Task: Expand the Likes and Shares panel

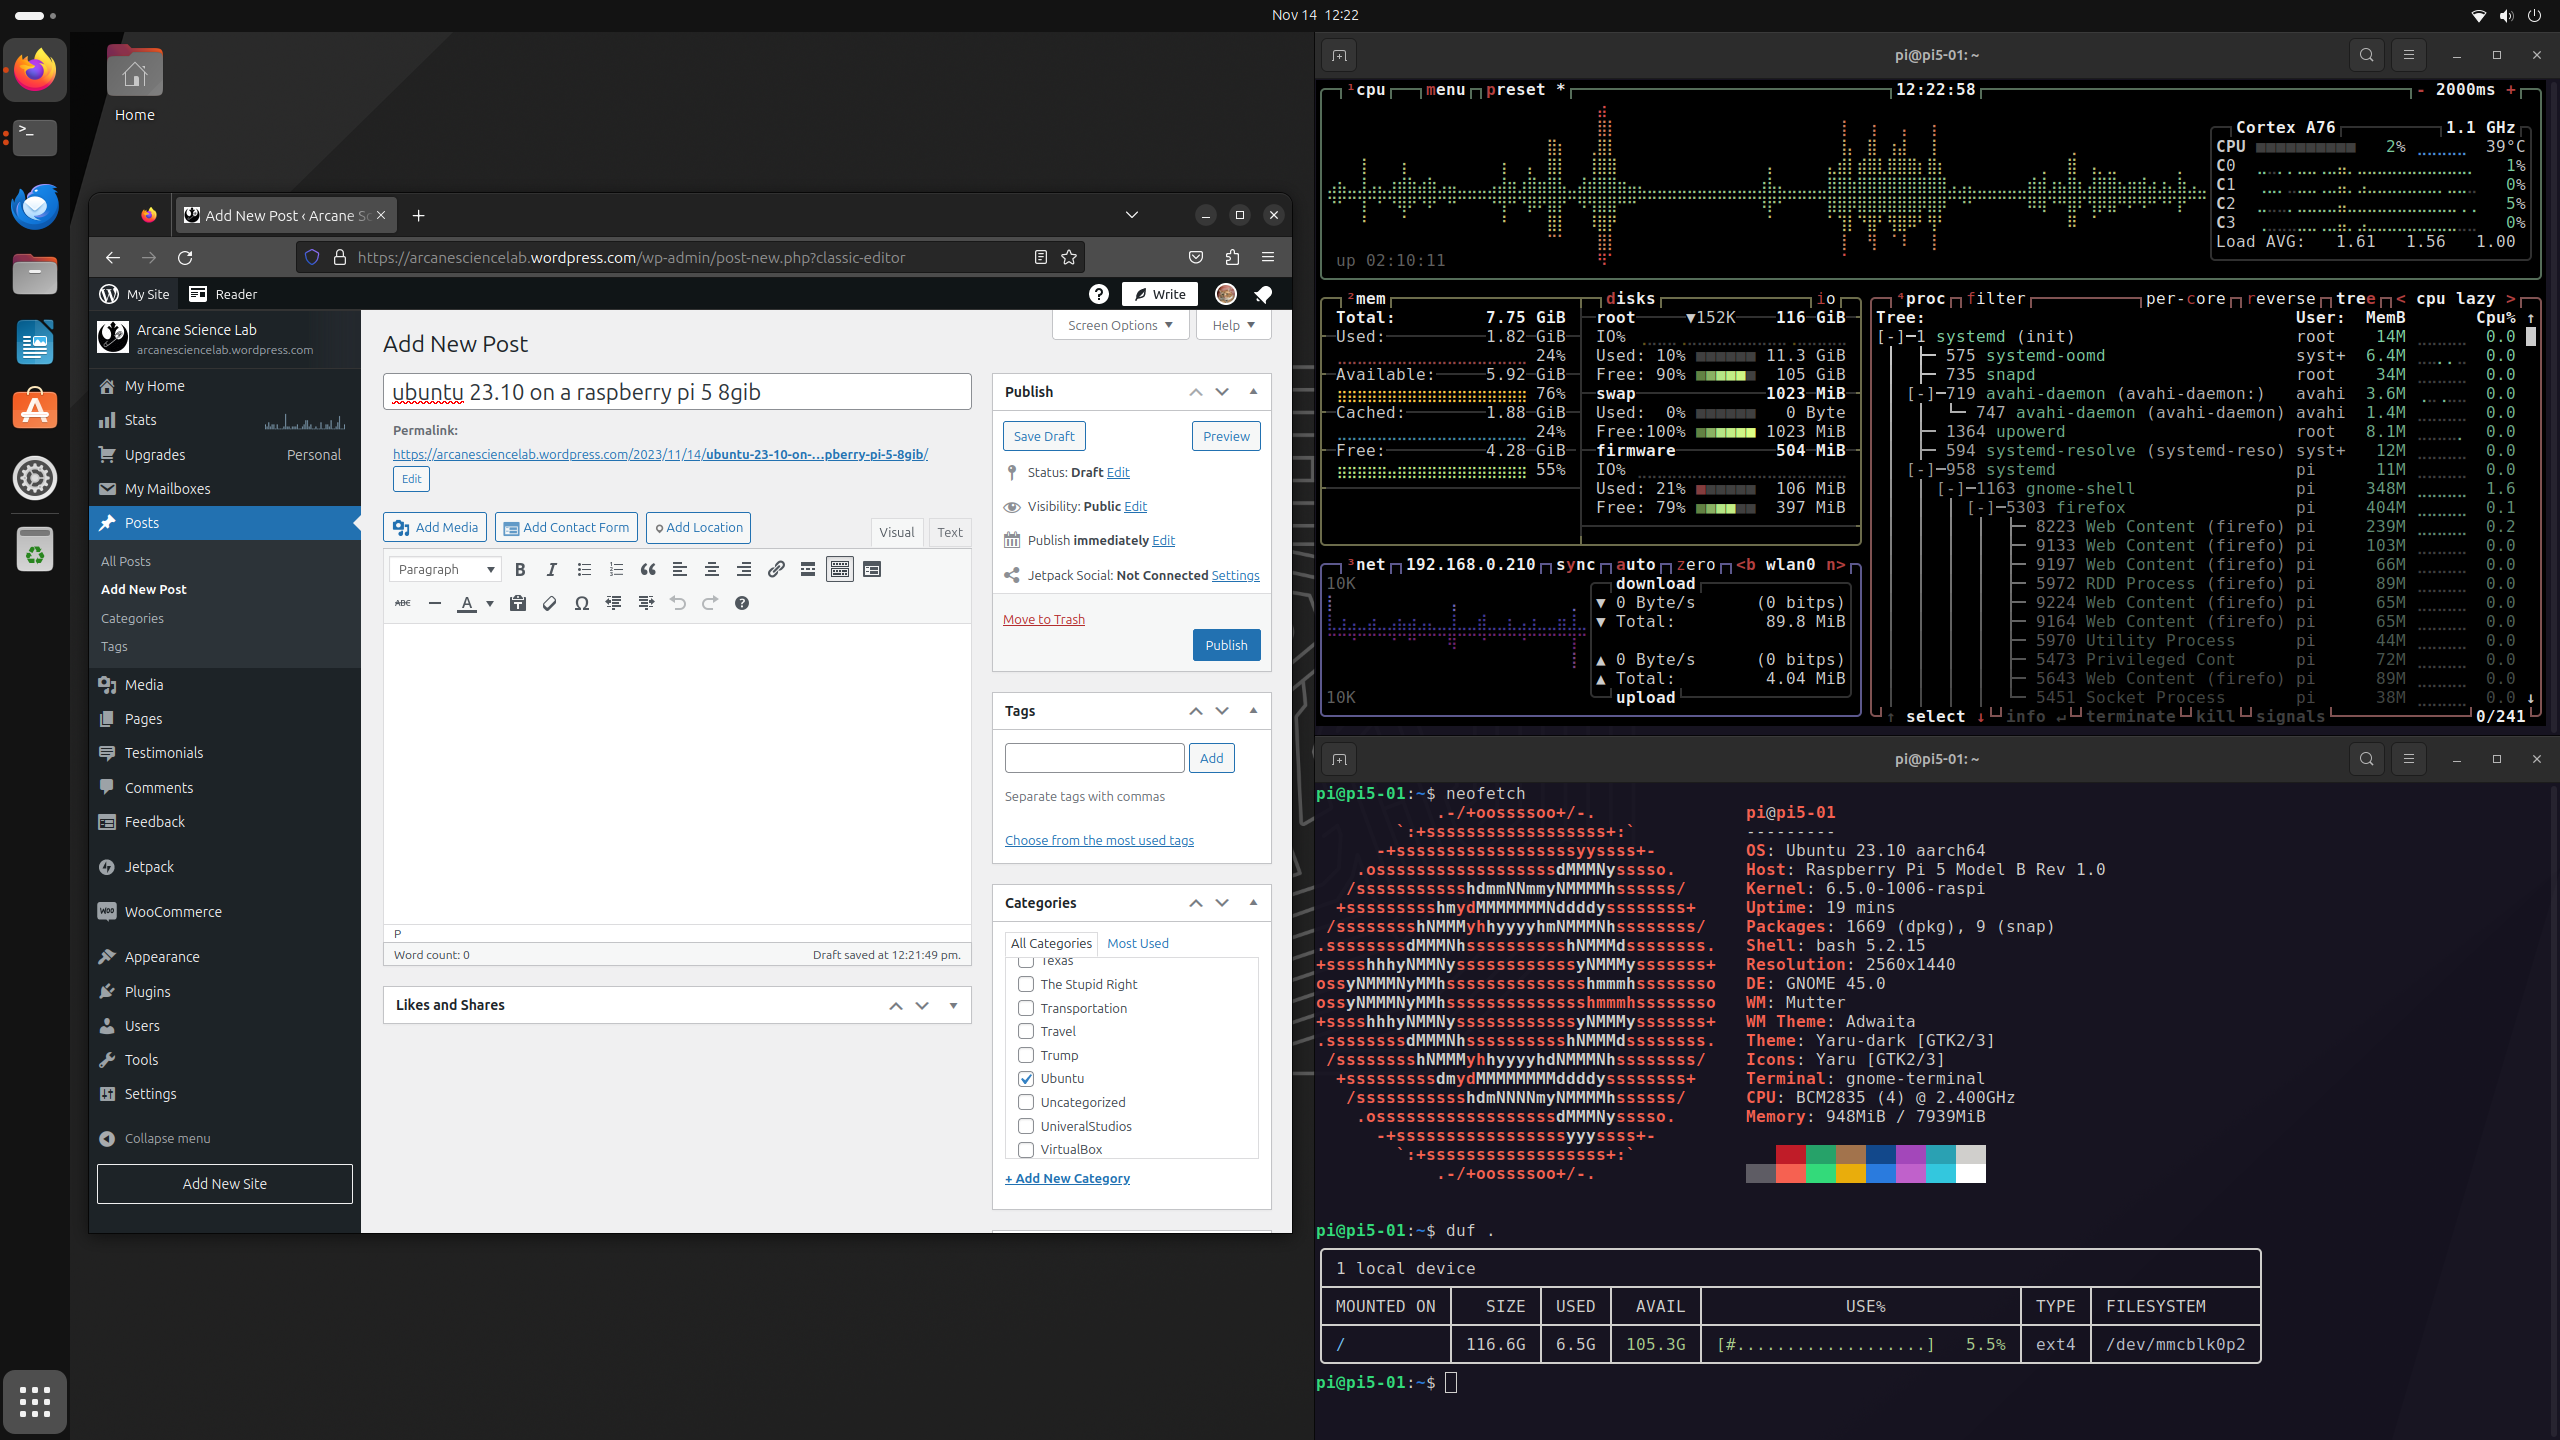Action: pyautogui.click(x=953, y=1006)
